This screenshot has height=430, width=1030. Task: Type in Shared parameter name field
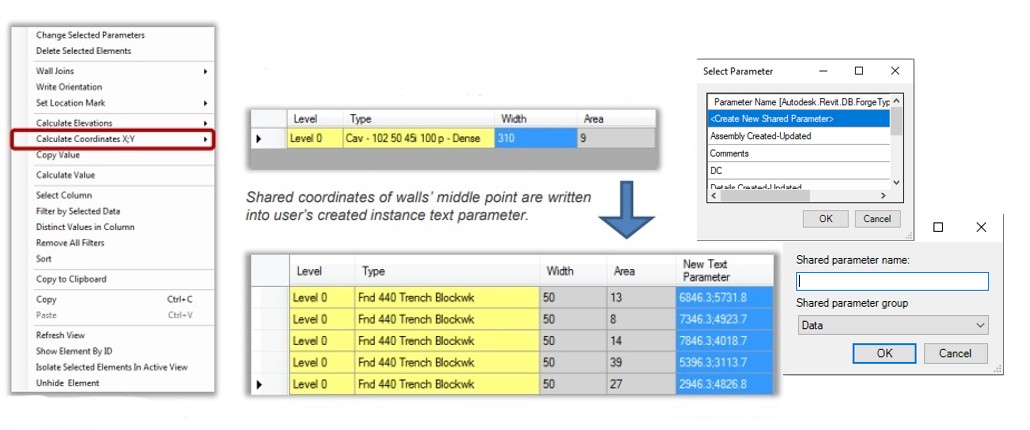891,282
